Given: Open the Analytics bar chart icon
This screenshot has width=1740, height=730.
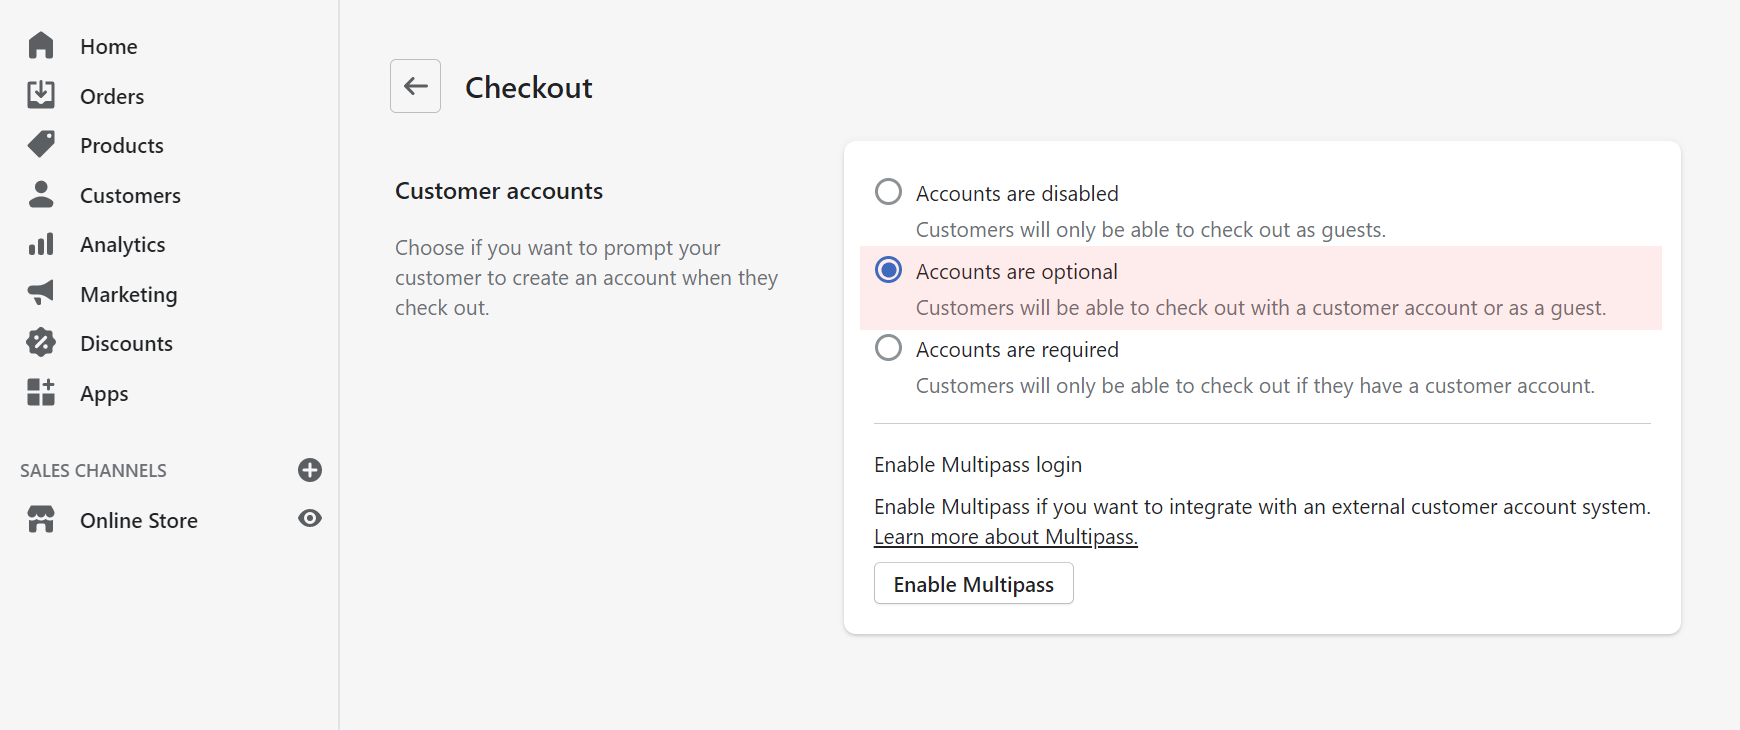Looking at the screenshot, I should [x=41, y=244].
